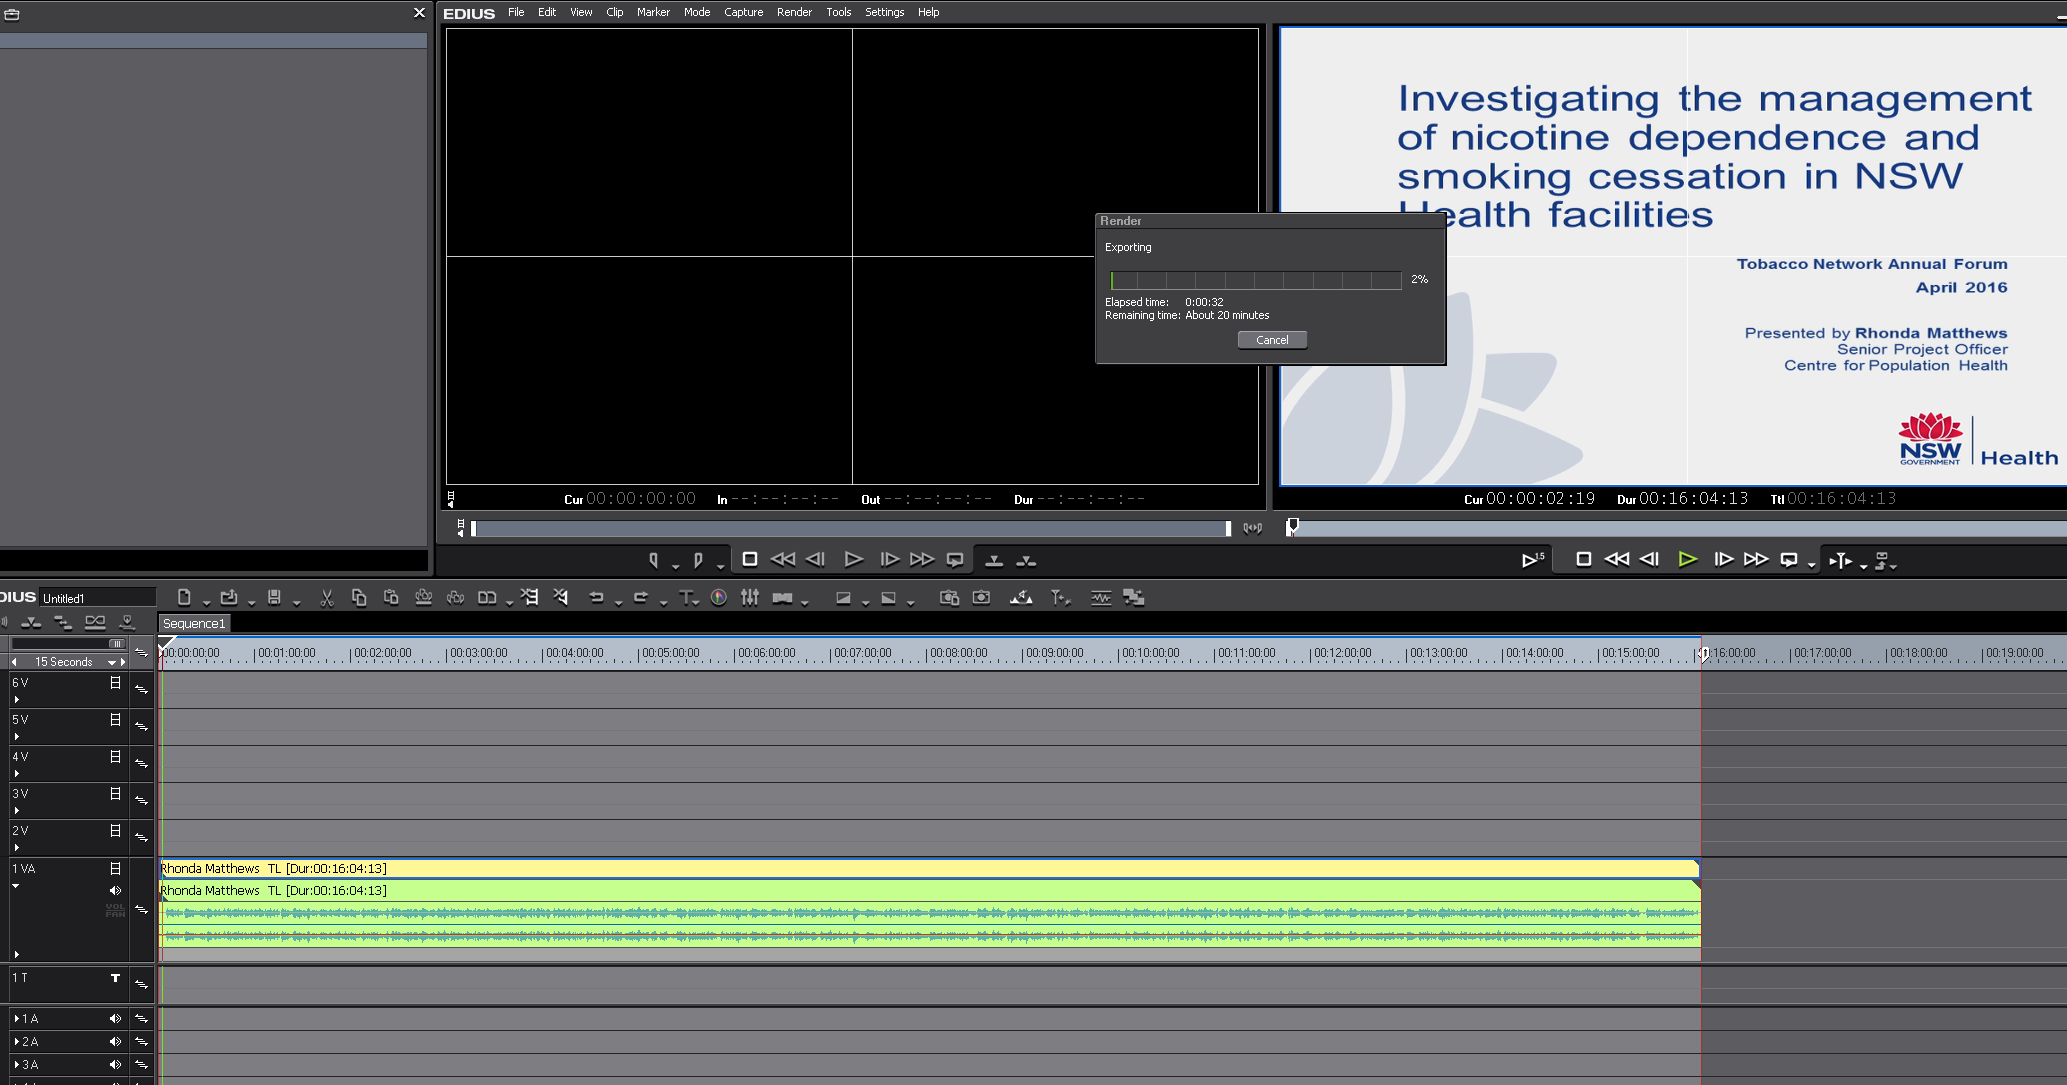Collapse the 1 VA track audio waveform
The height and width of the screenshot is (1085, 2067).
[16, 886]
